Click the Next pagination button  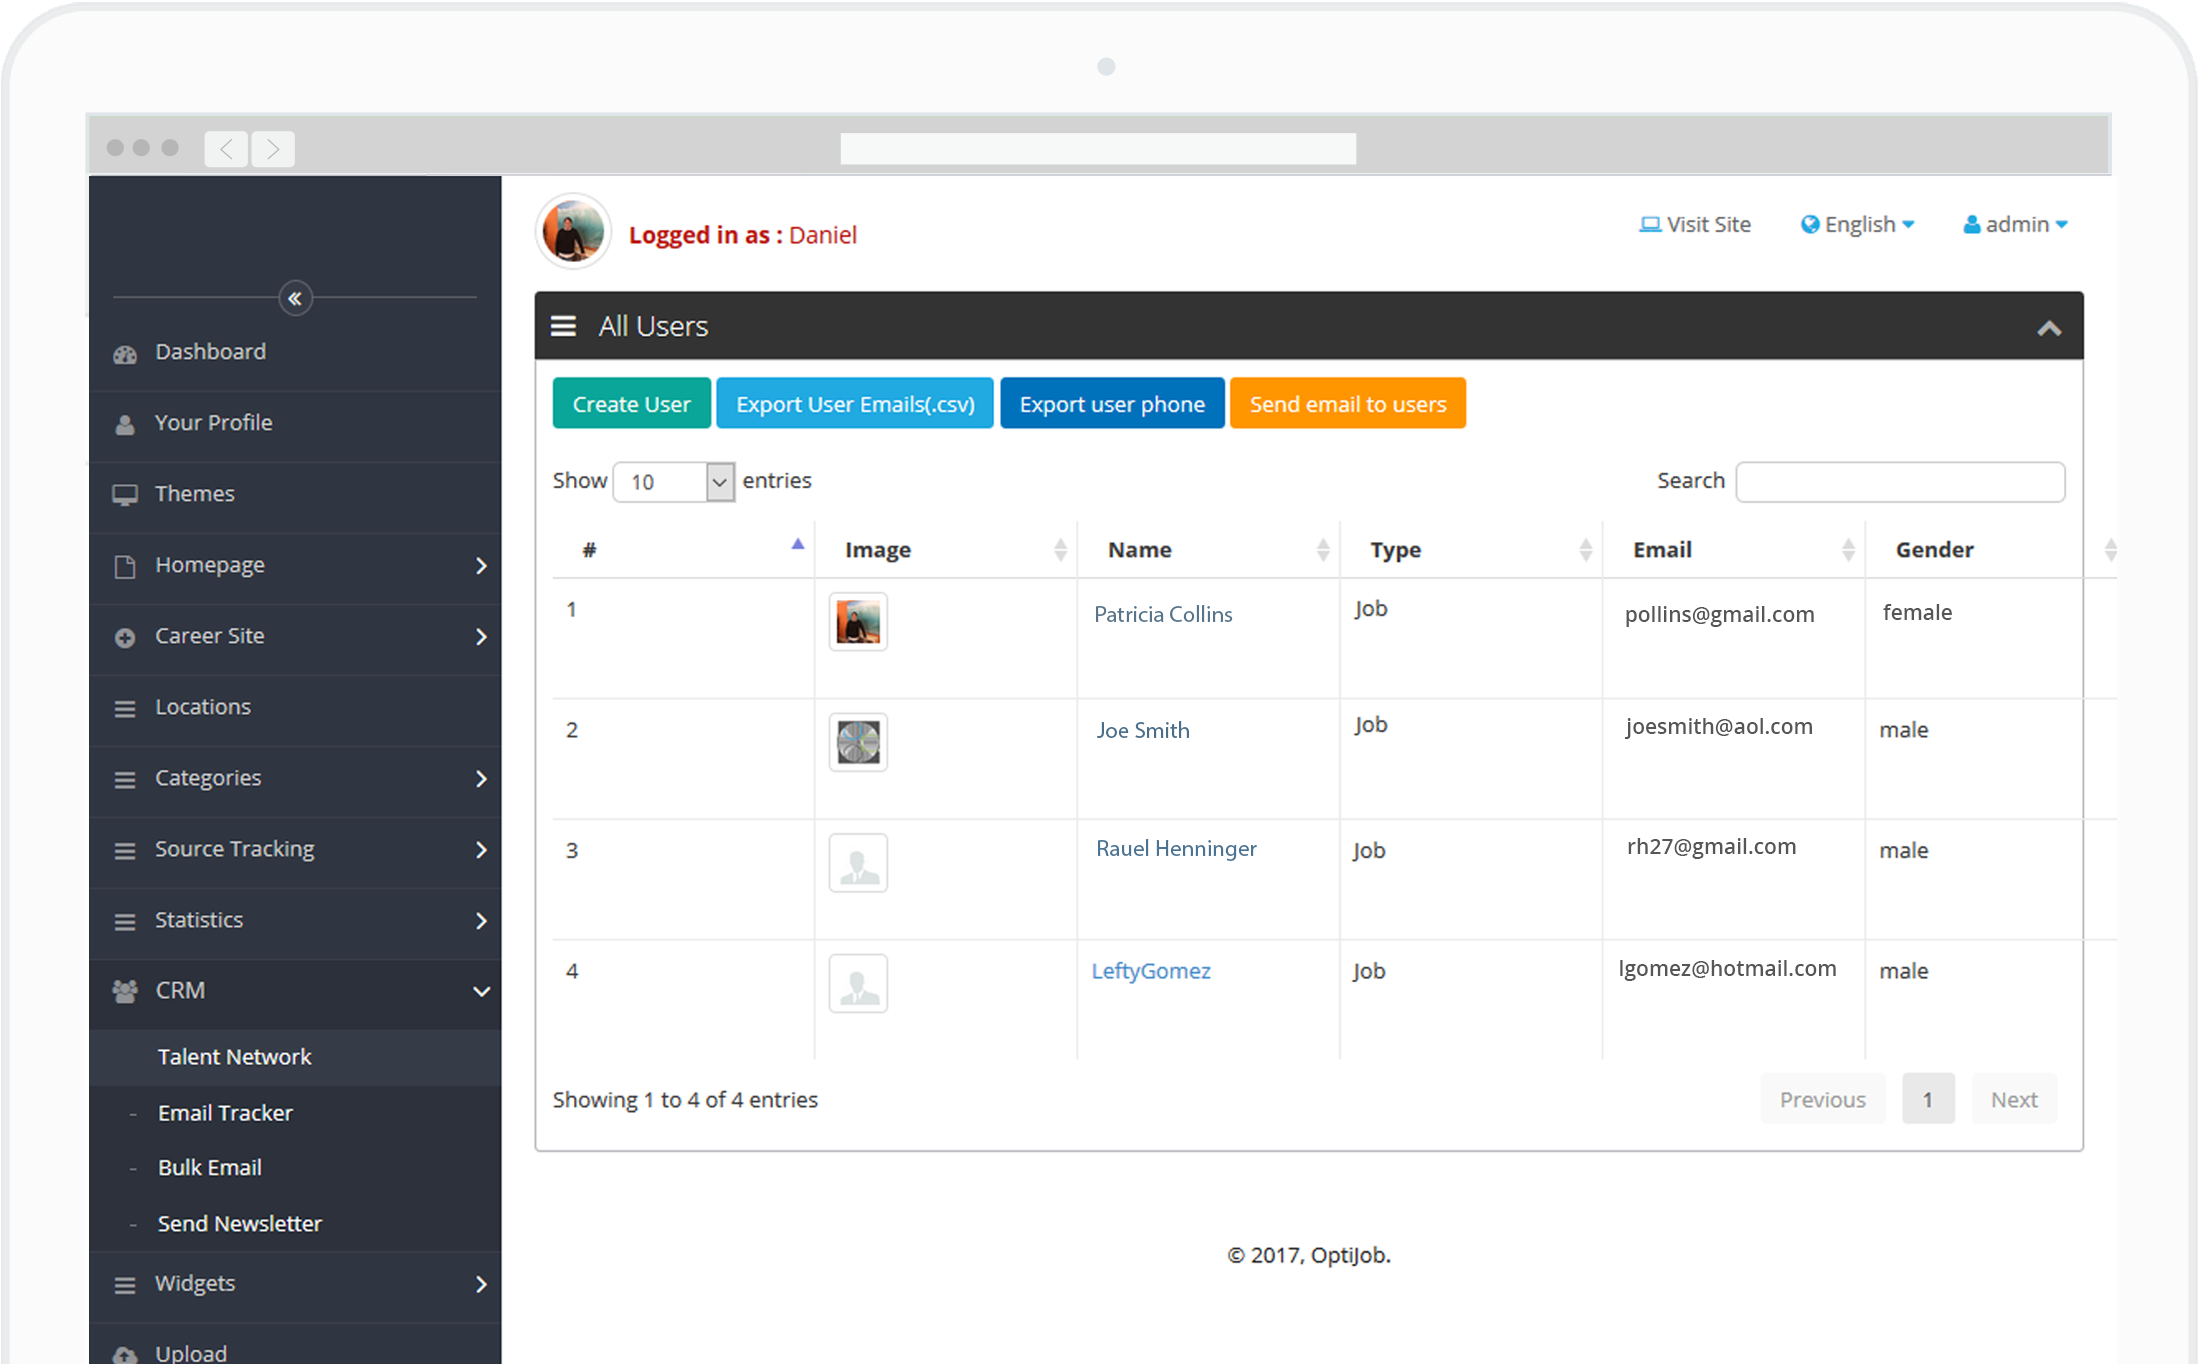click(x=2014, y=1099)
